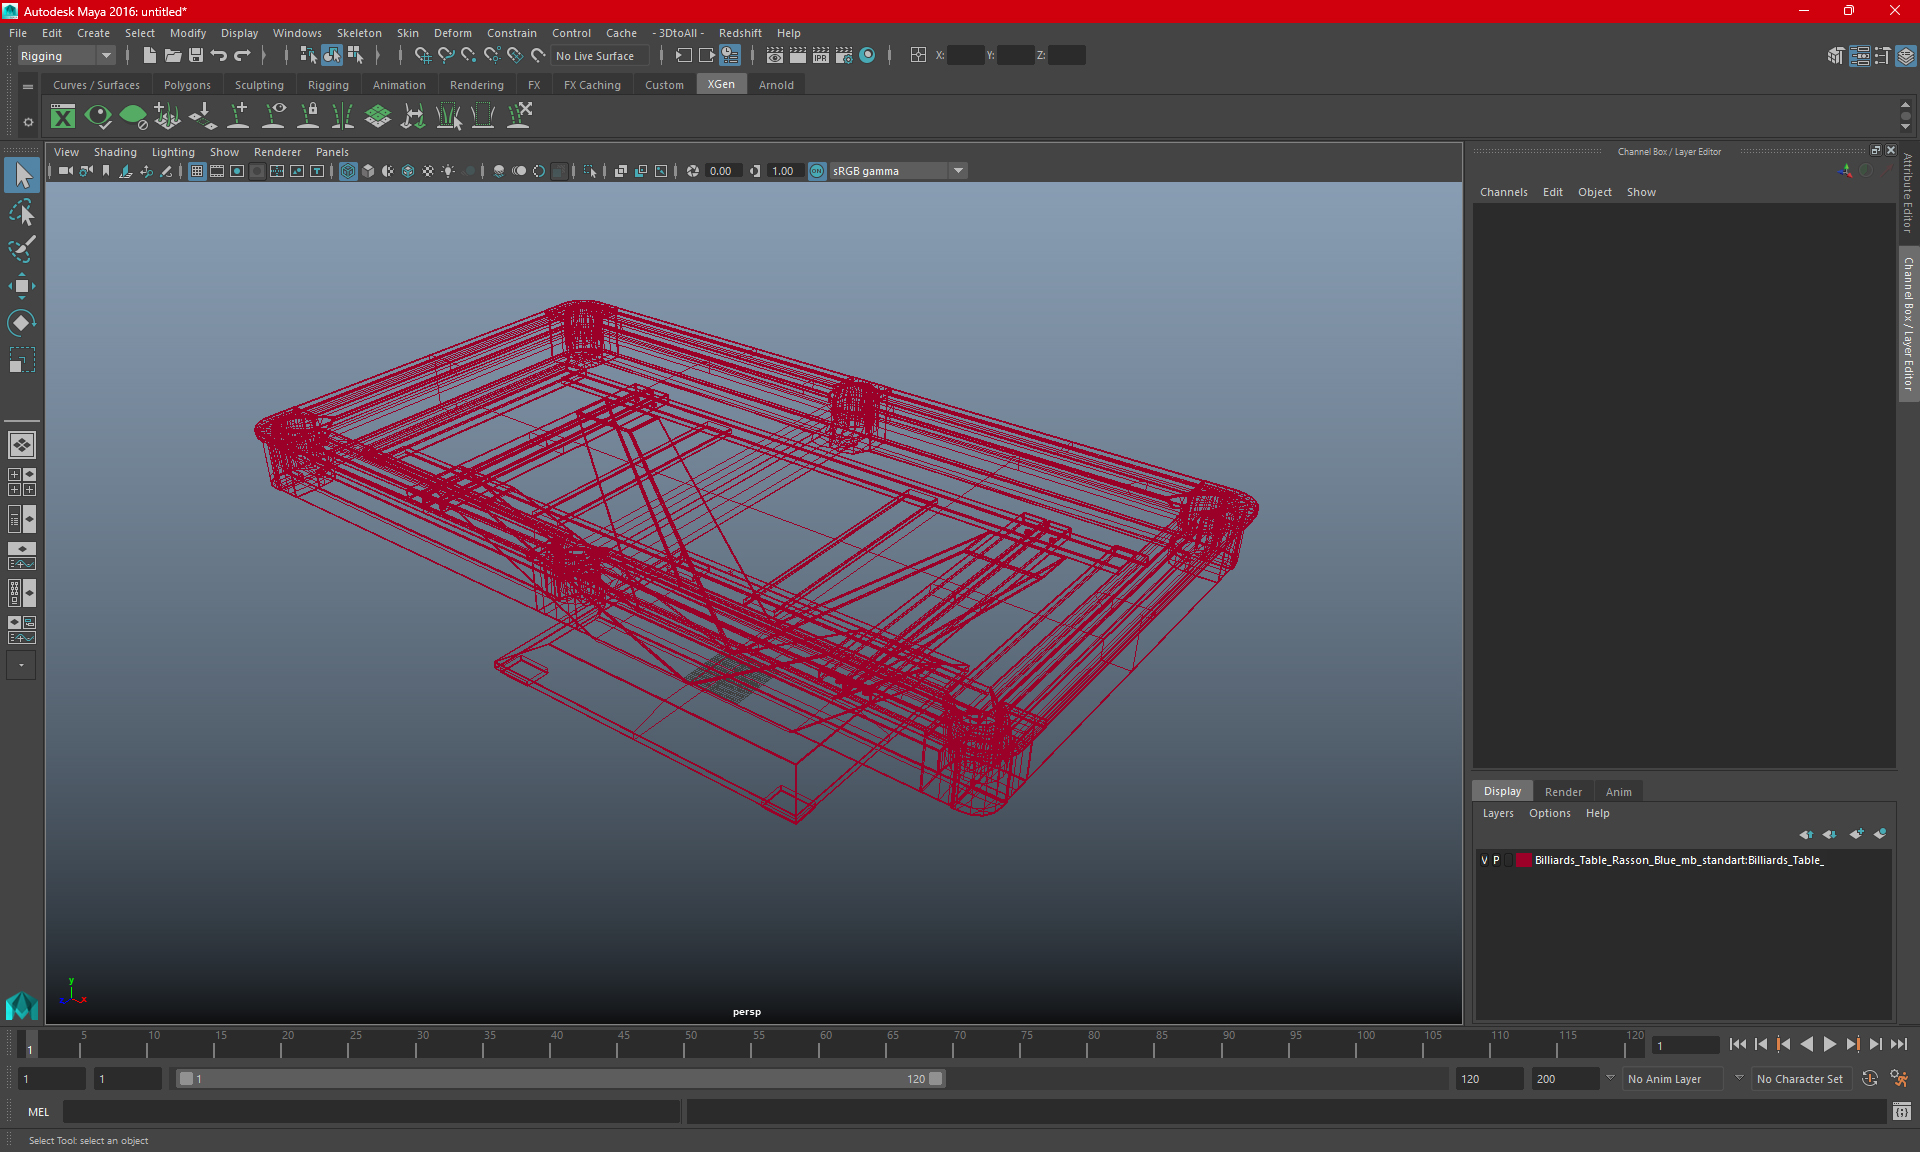1920x1152 pixels.
Task: Play the animation forward
Action: [x=1829, y=1044]
